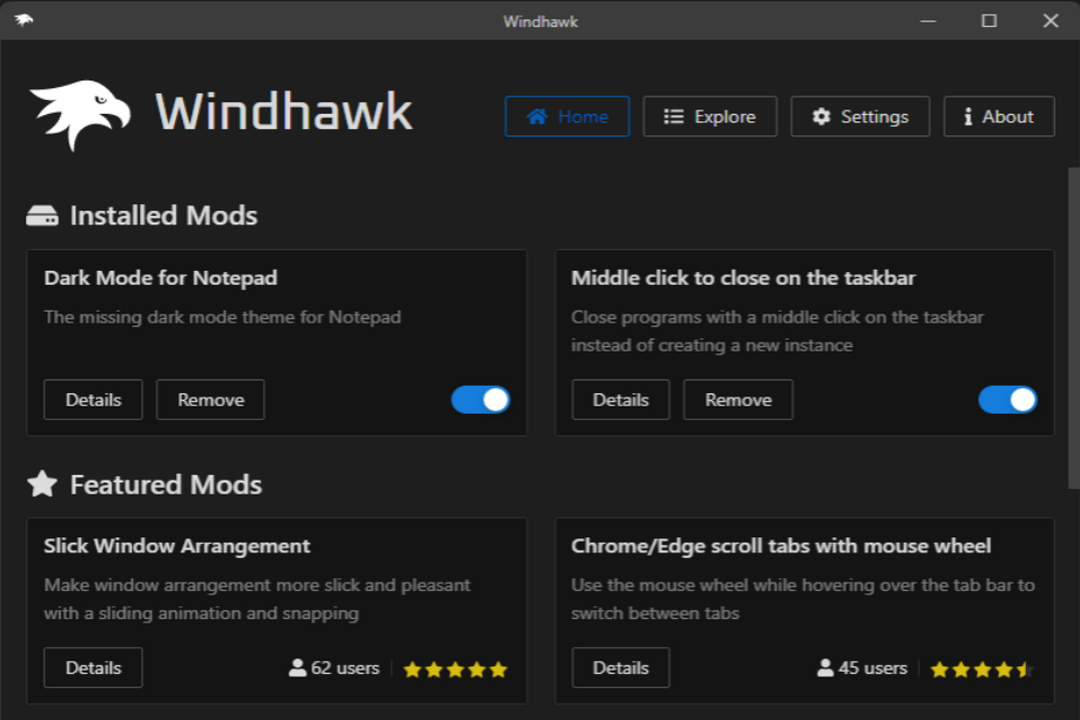
Task: Open the About page
Action: (x=998, y=116)
